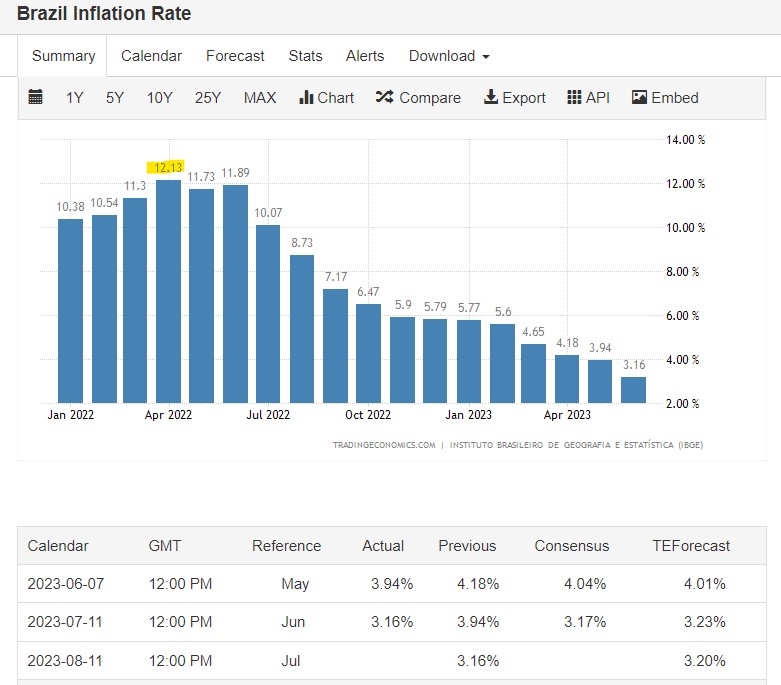Click the bar labeled 7.17

pyautogui.click(x=335, y=346)
